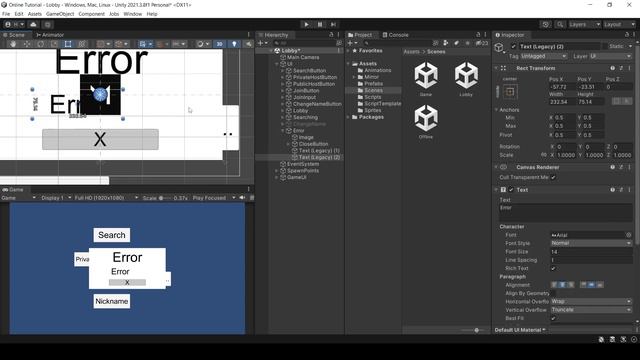Select the Hand tool in Scene toolbar
This screenshot has height=360, width=640.
tap(13, 44)
